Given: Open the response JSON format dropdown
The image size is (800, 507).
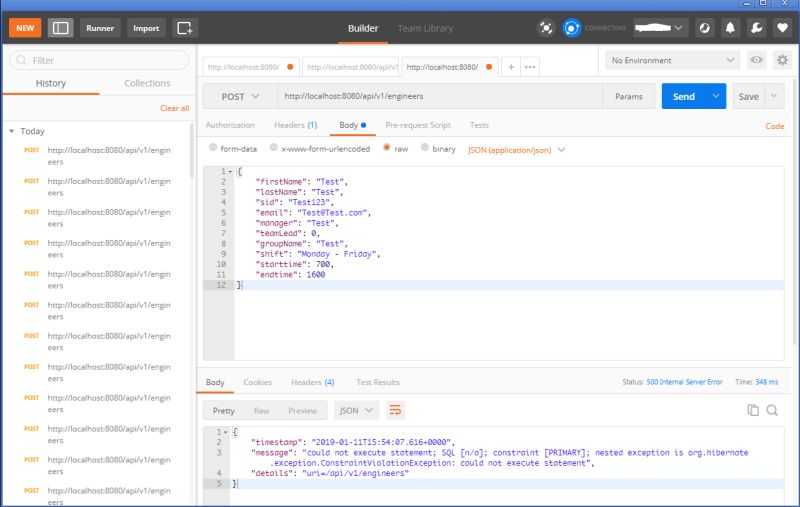Looking at the screenshot, I should tap(357, 411).
